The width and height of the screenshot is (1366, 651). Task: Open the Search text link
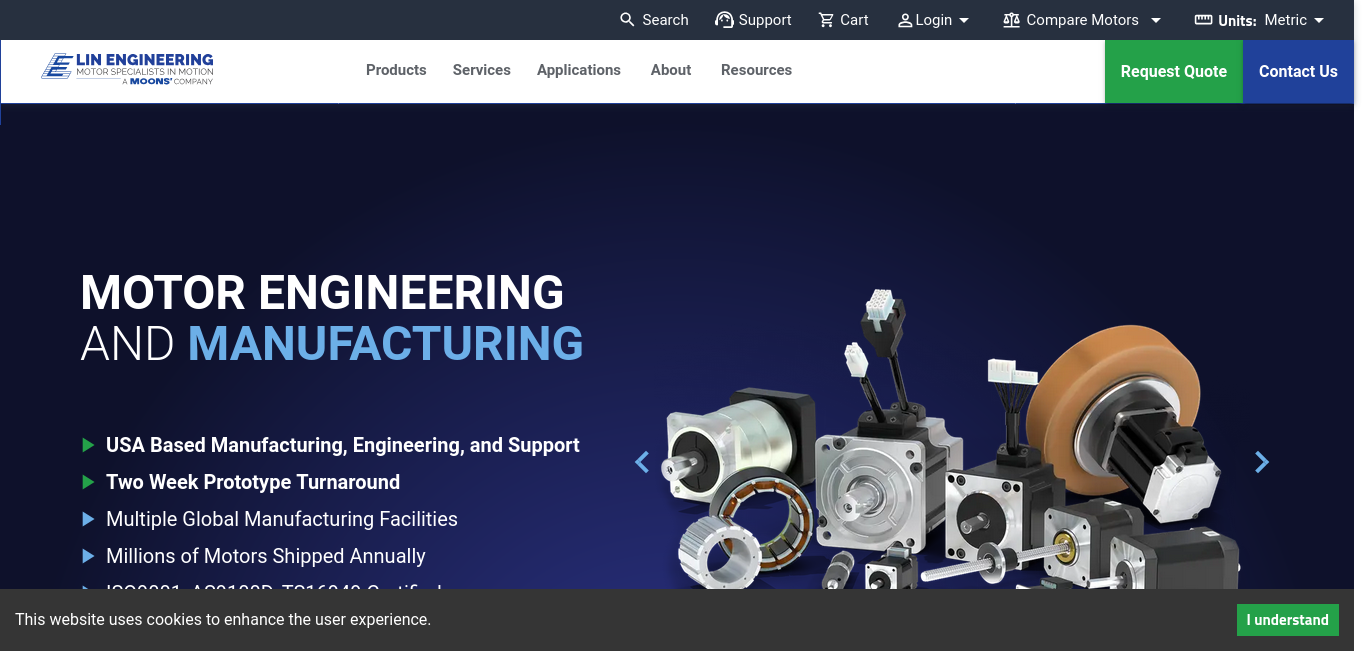coord(665,20)
